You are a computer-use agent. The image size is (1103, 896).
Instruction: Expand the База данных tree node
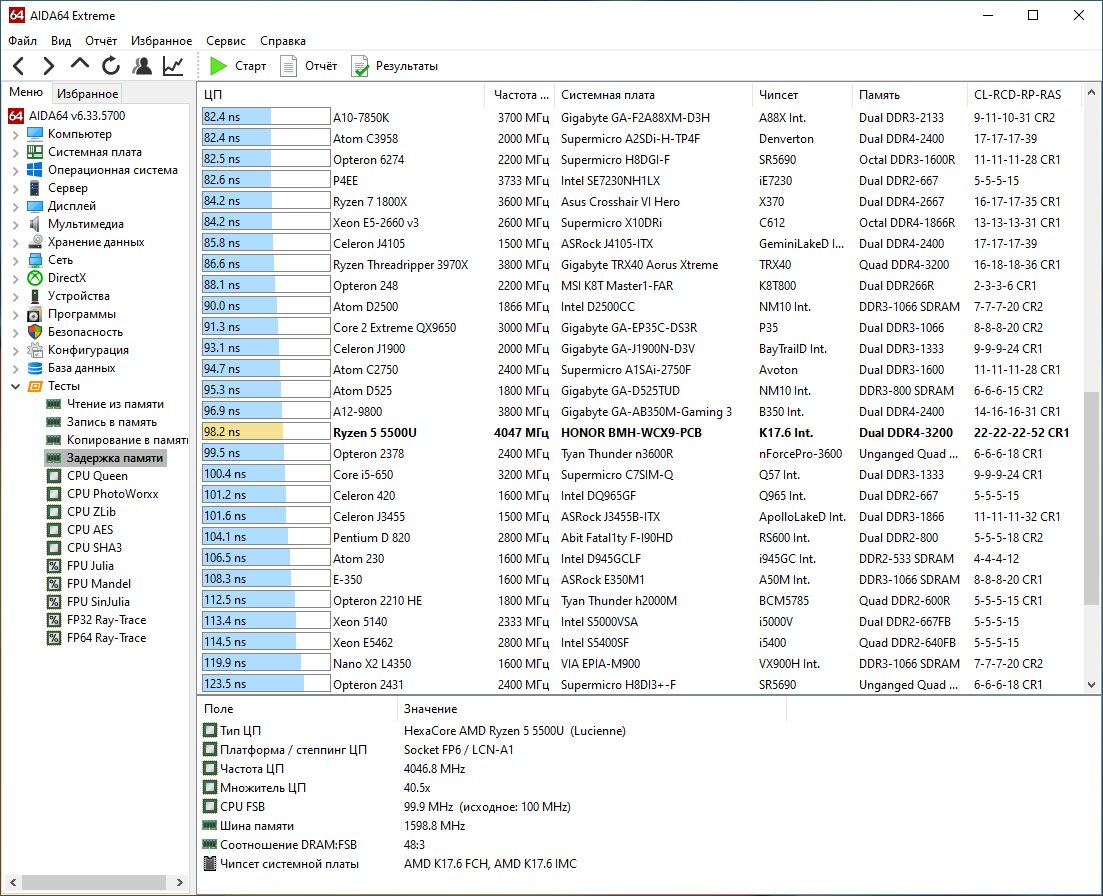(15, 368)
